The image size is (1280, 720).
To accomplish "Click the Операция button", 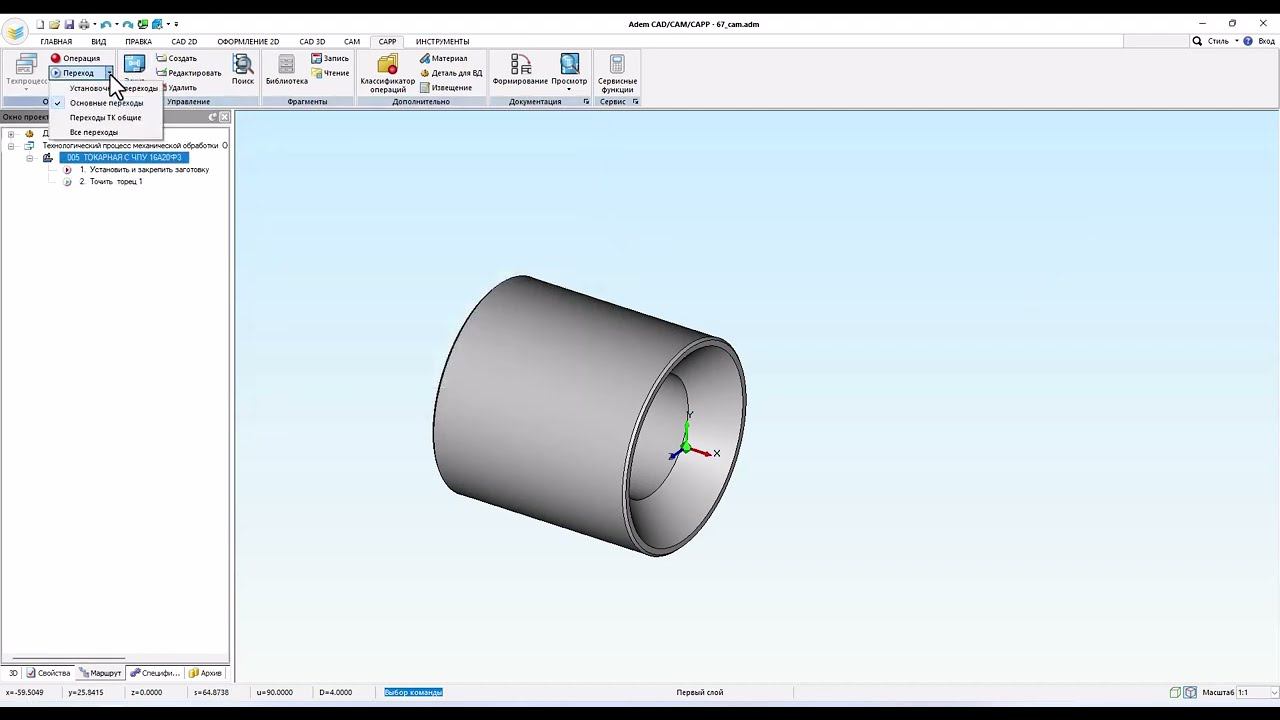I will click(x=76, y=58).
